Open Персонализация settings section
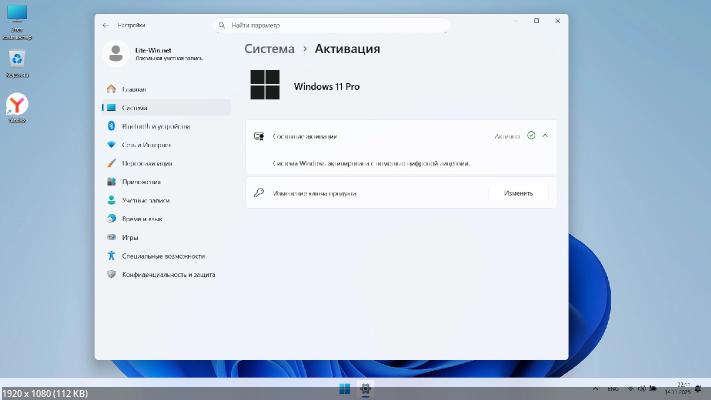Viewport: 711px width, 400px height. (x=147, y=163)
